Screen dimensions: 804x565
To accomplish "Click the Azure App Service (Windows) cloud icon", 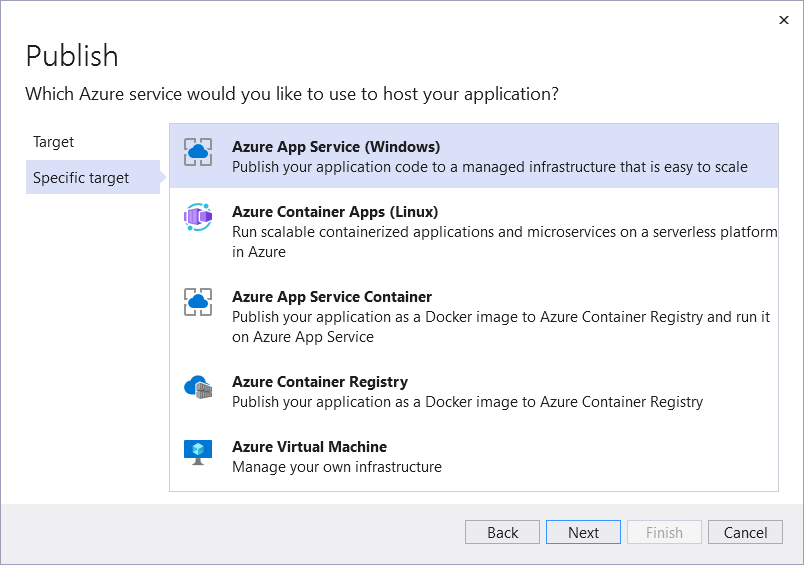I will (x=198, y=152).
